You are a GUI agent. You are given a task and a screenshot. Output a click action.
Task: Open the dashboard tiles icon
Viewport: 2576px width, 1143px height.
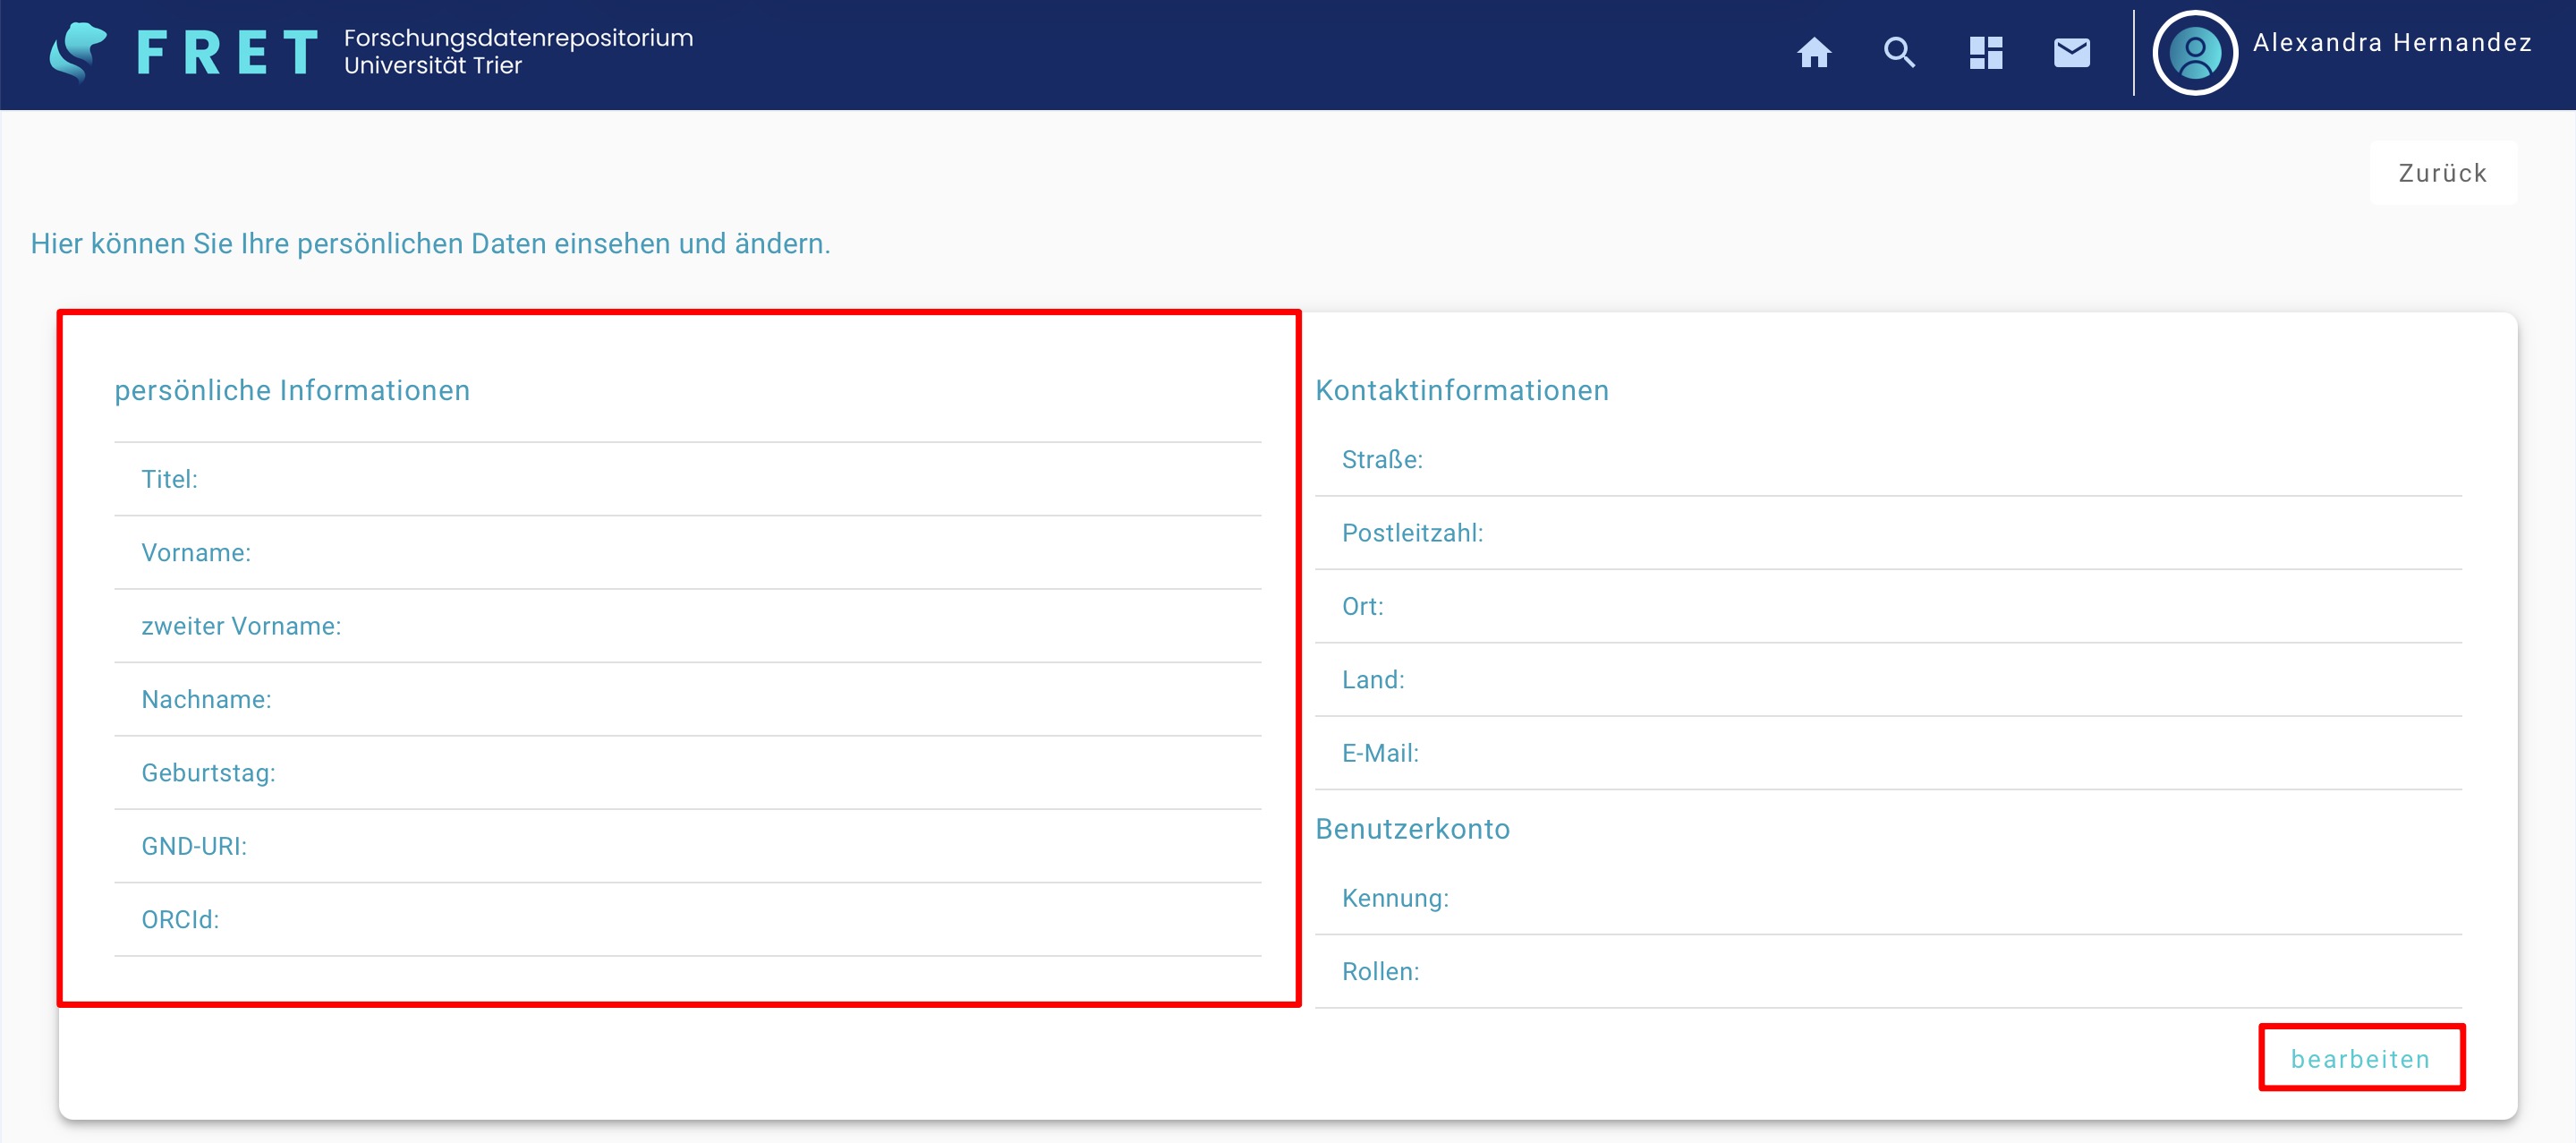coord(1986,52)
